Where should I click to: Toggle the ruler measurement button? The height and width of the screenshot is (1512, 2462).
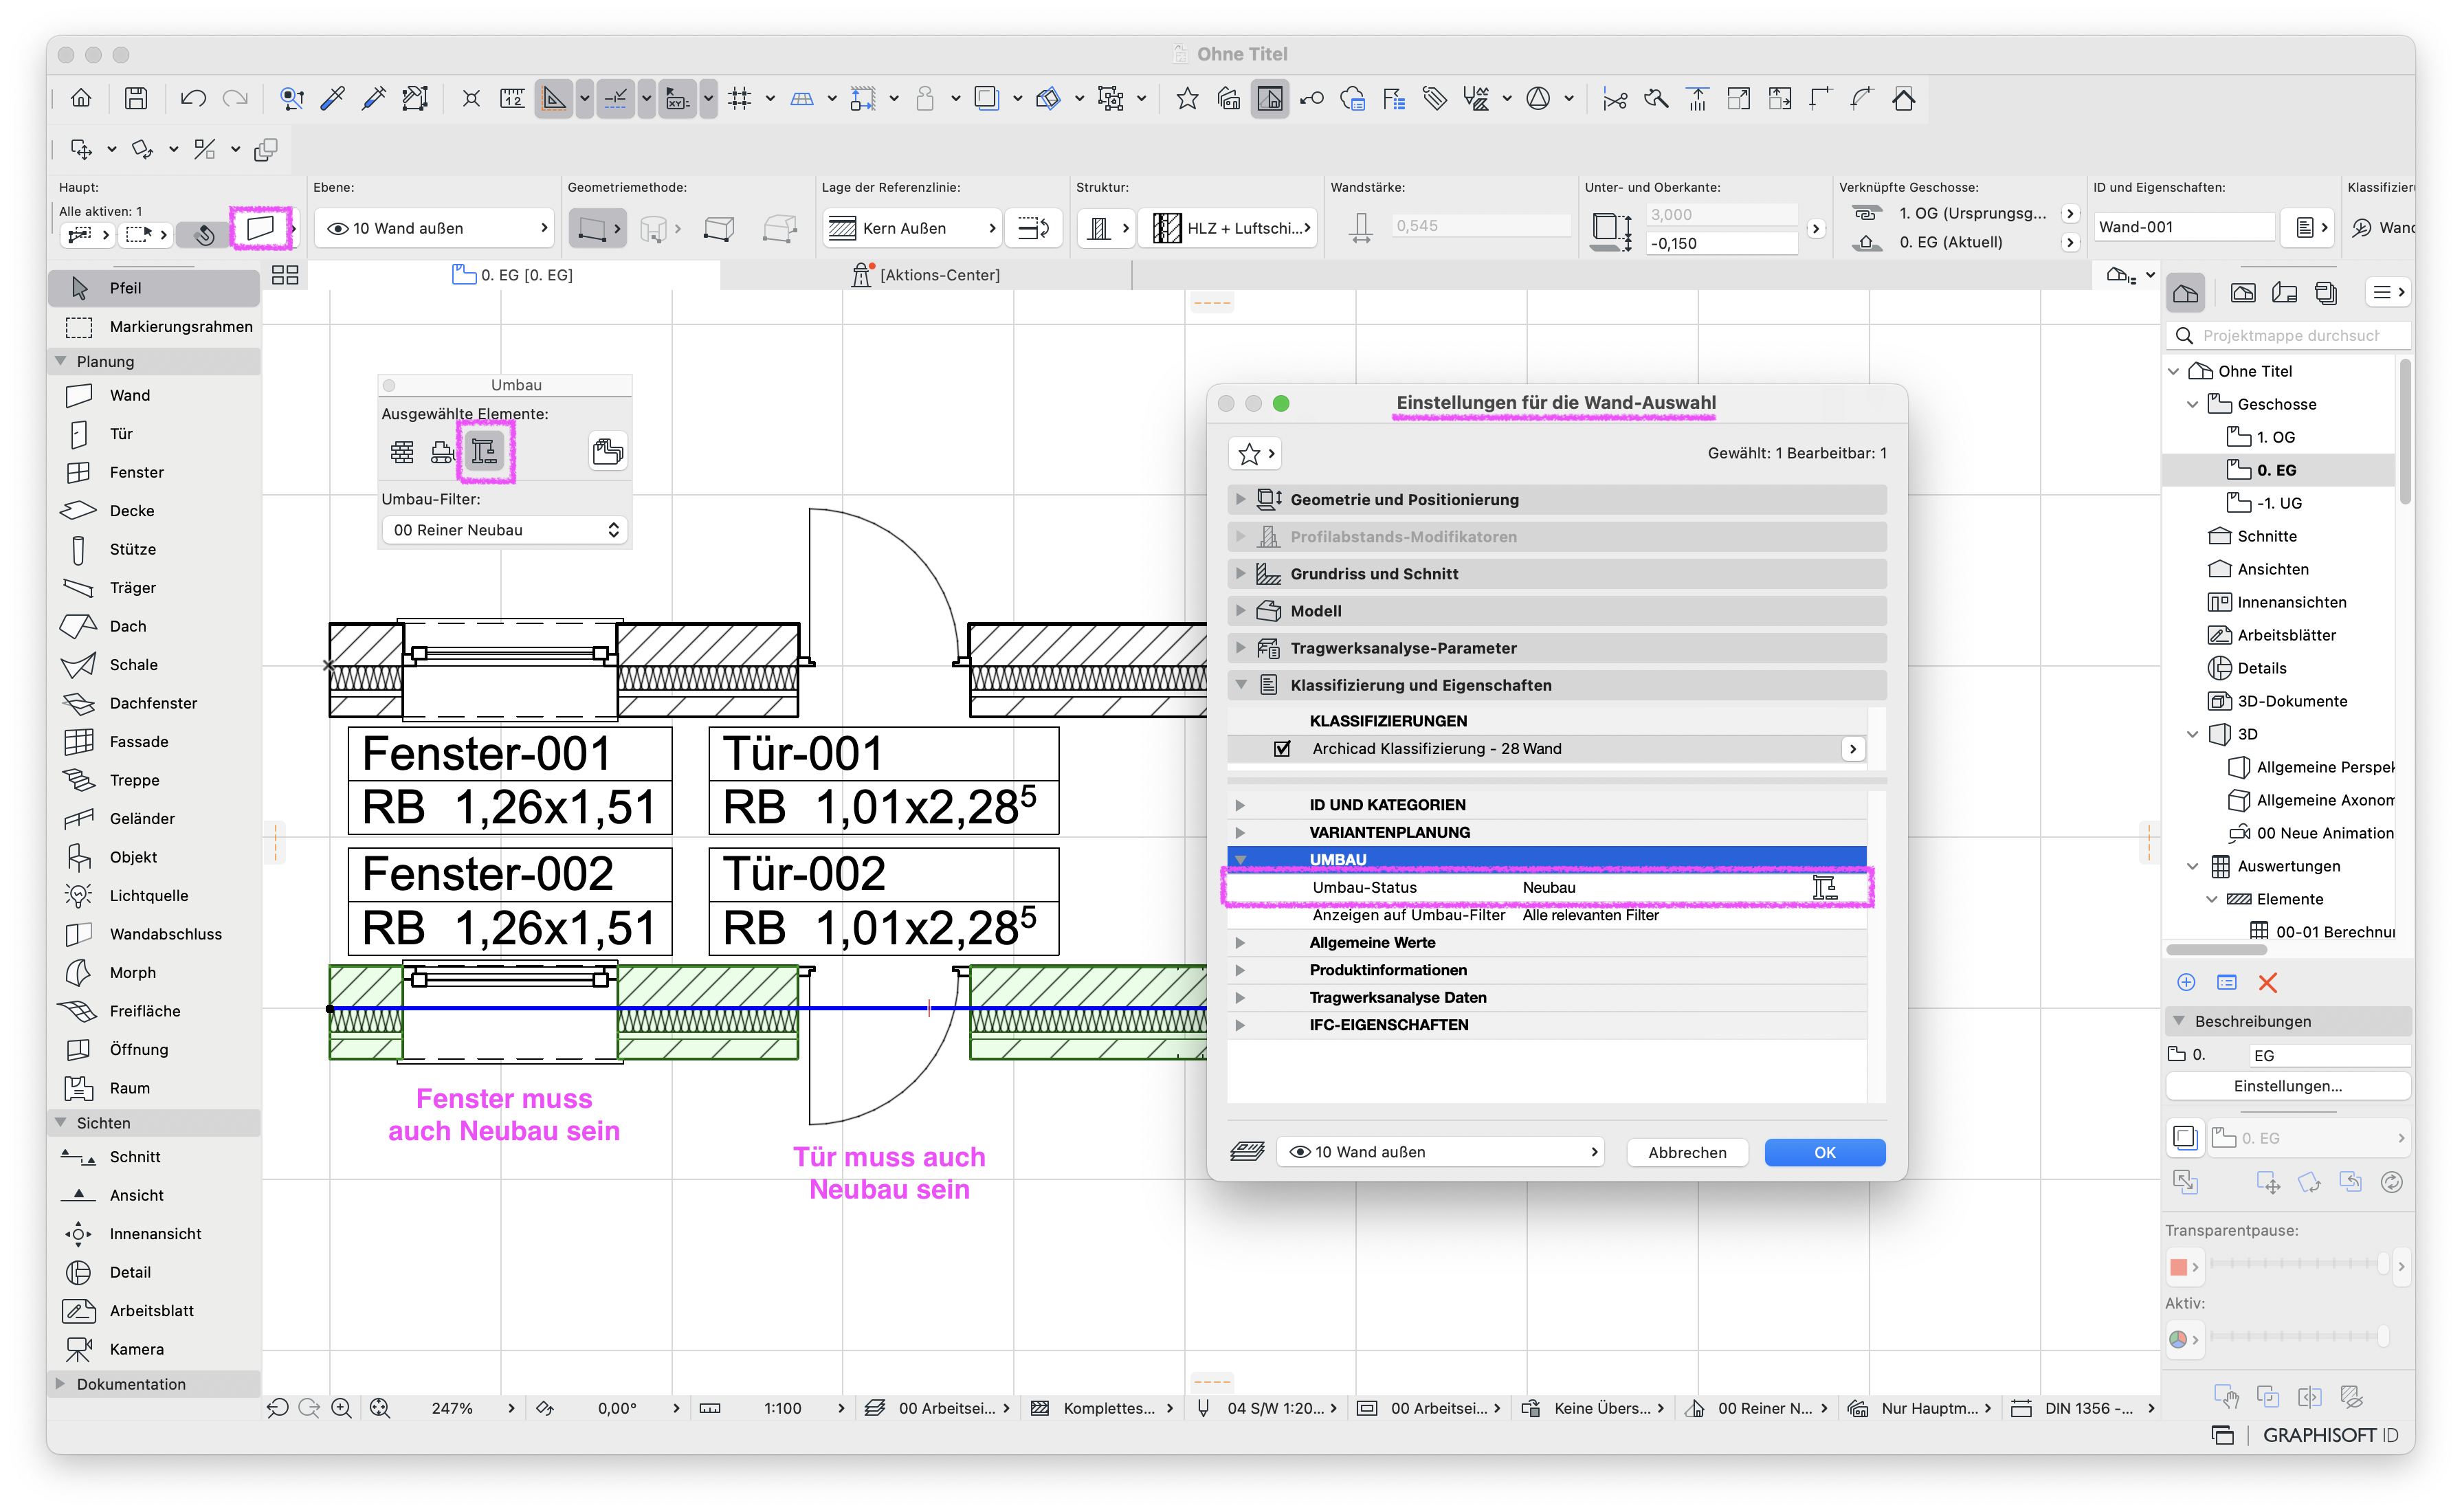click(512, 98)
